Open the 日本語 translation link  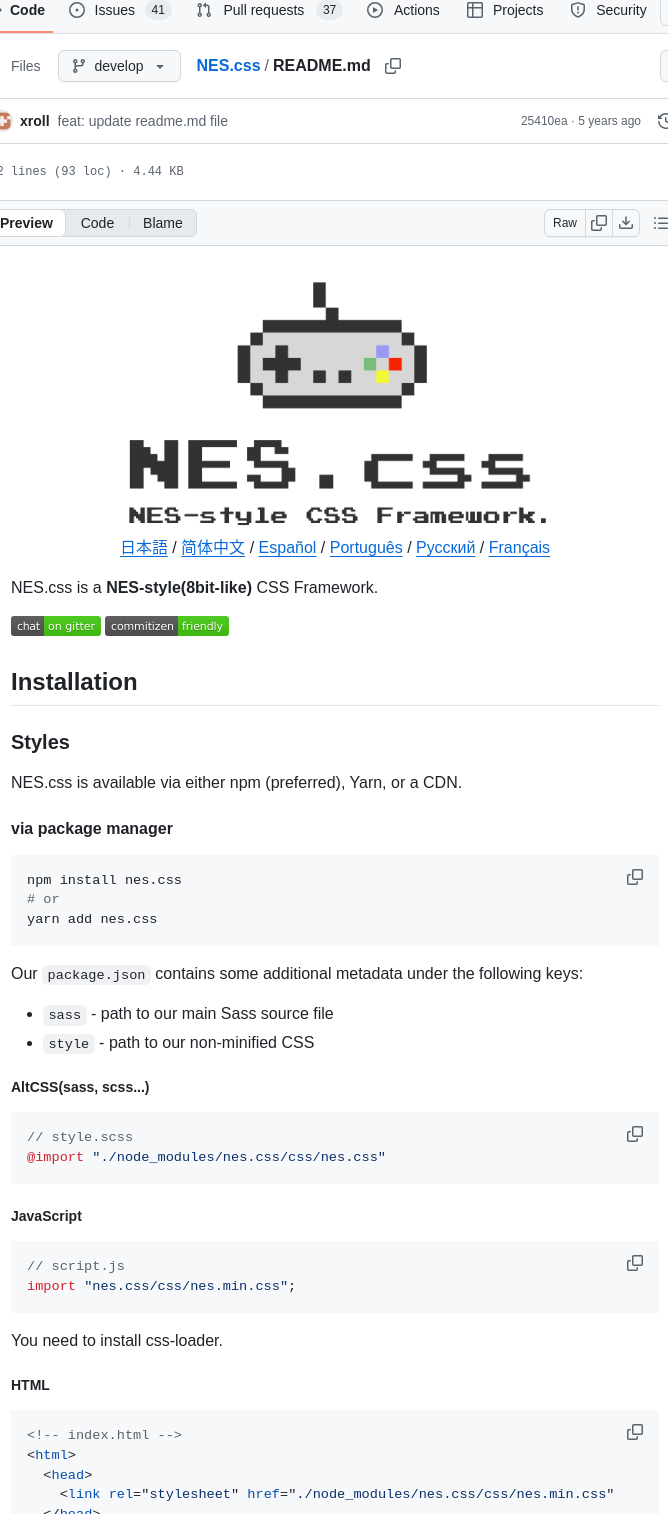143,547
